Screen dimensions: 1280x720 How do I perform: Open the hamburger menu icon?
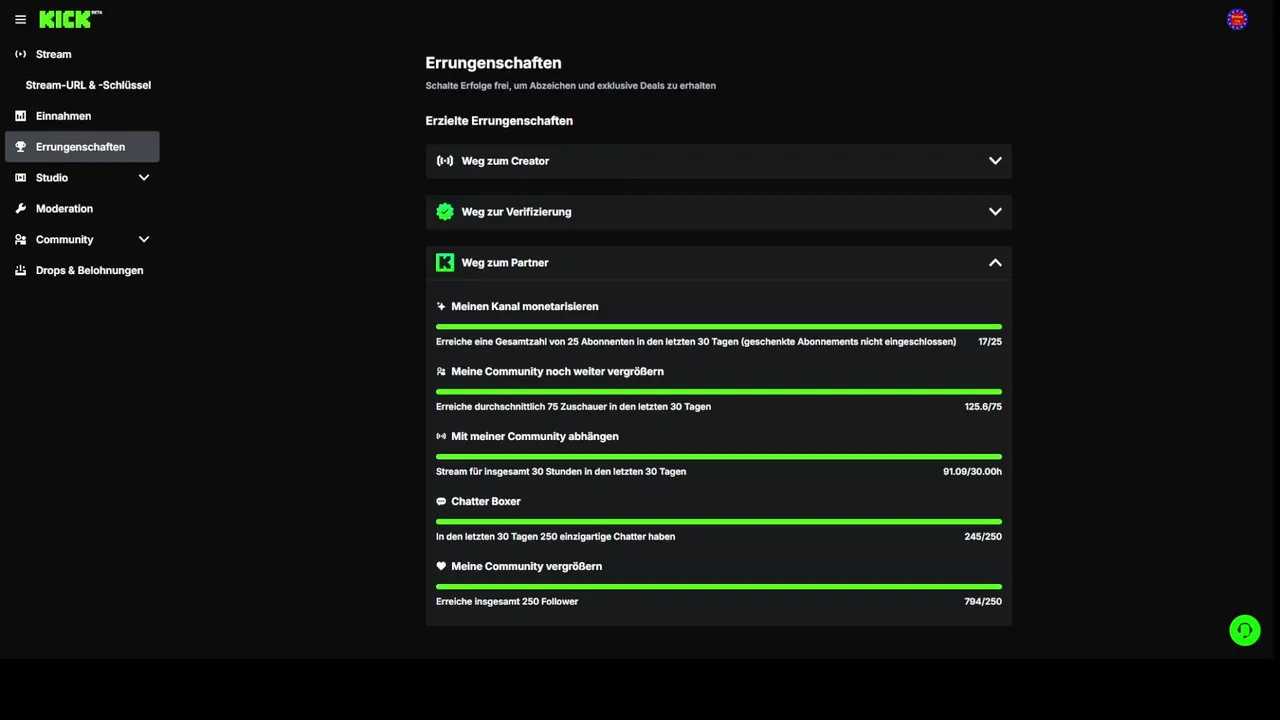pos(20,19)
